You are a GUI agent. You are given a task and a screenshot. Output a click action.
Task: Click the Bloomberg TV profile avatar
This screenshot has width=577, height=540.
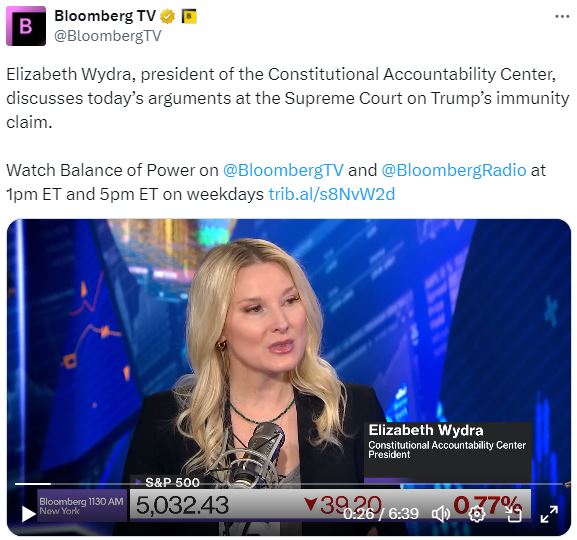pos(26,26)
